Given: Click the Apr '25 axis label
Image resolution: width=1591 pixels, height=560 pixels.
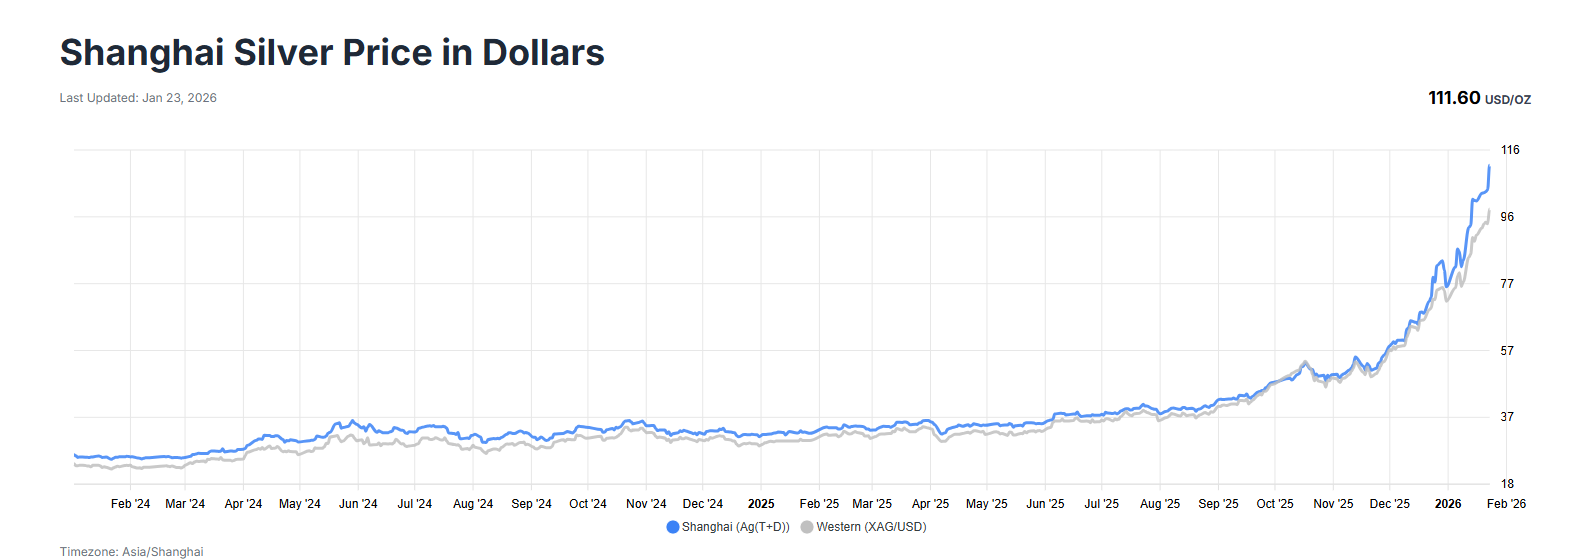Looking at the screenshot, I should click(930, 504).
